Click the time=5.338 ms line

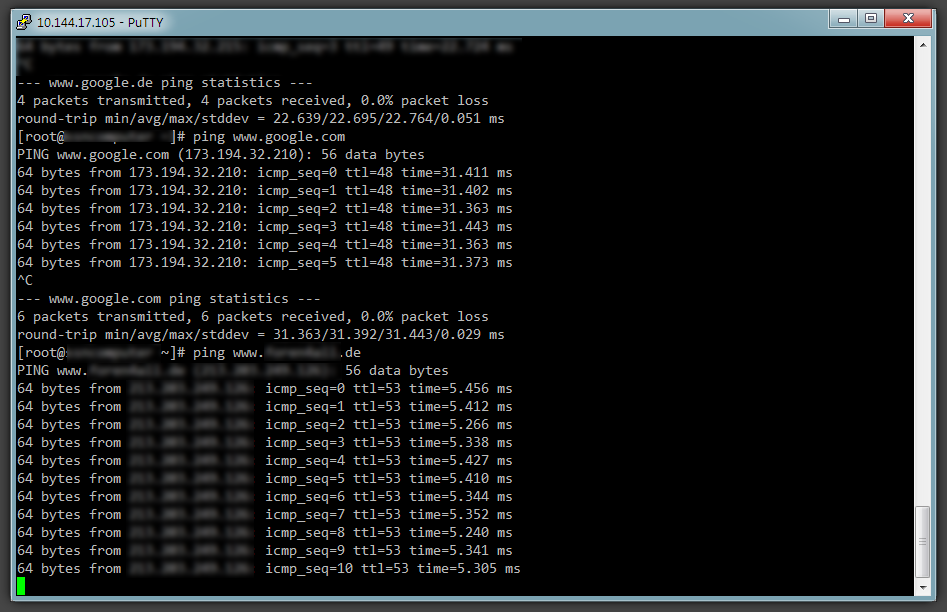pos(265,443)
